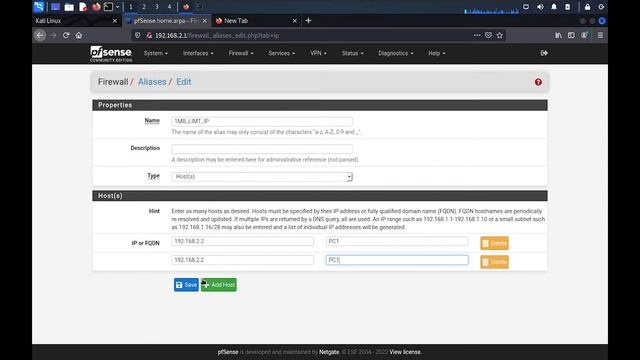This screenshot has height=360, width=640.
Task: Click the running Firefox window in the taskbar
Action: tap(186, 7)
